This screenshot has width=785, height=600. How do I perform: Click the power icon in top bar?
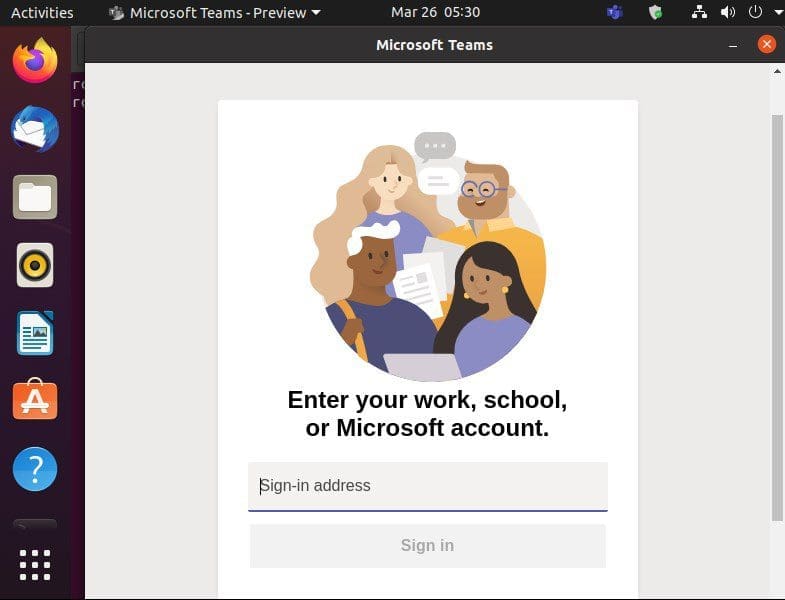click(x=757, y=13)
